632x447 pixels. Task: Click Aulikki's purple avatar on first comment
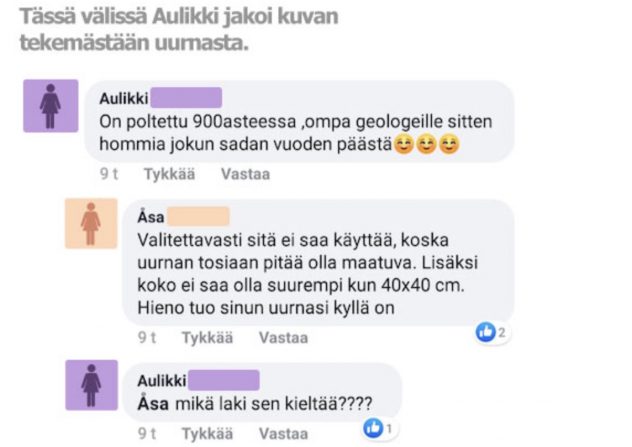click(x=50, y=106)
